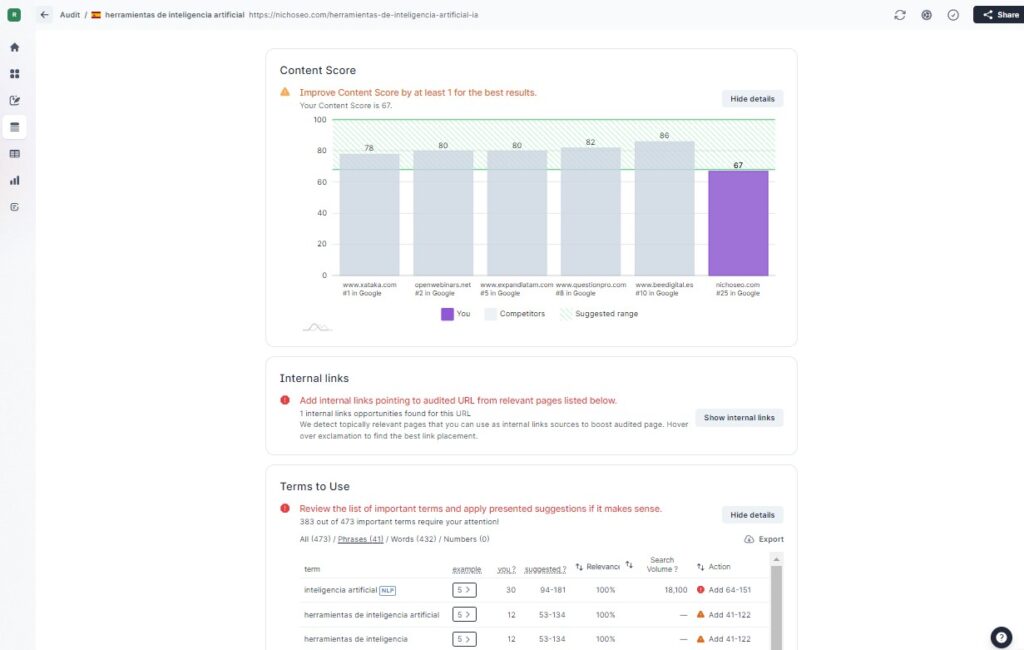The image size is (1024, 650).
Task: Hide details of Content Score section
Action: 752,99
